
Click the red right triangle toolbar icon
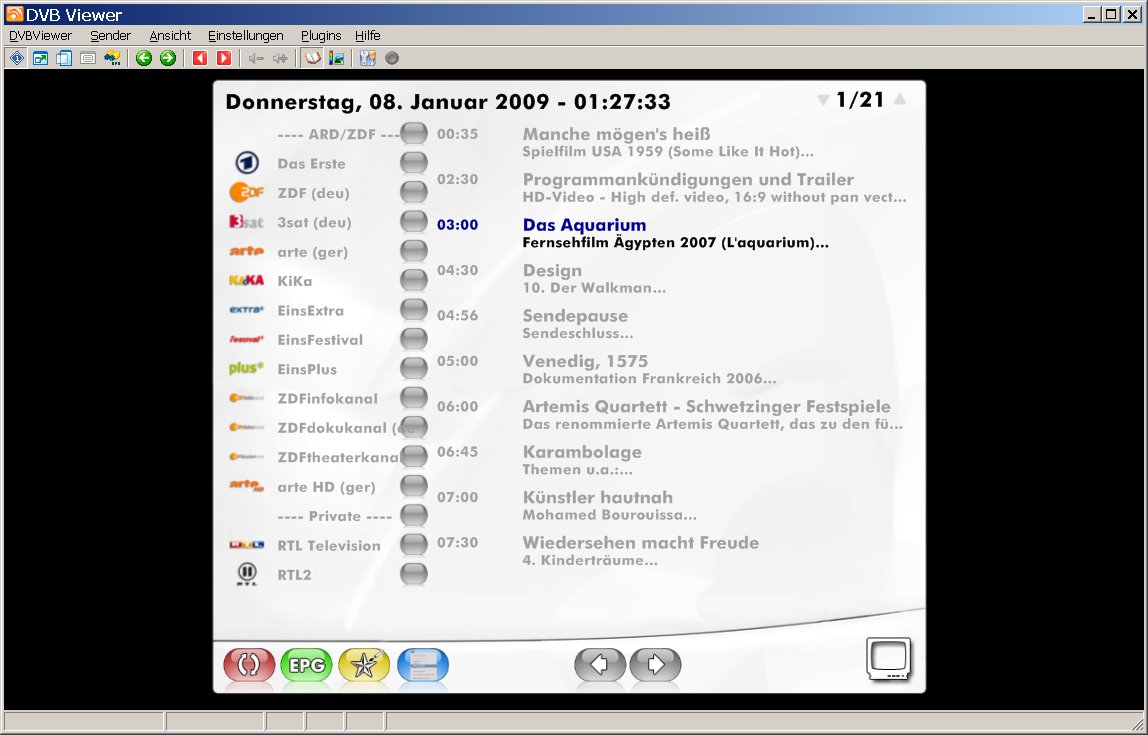point(224,58)
